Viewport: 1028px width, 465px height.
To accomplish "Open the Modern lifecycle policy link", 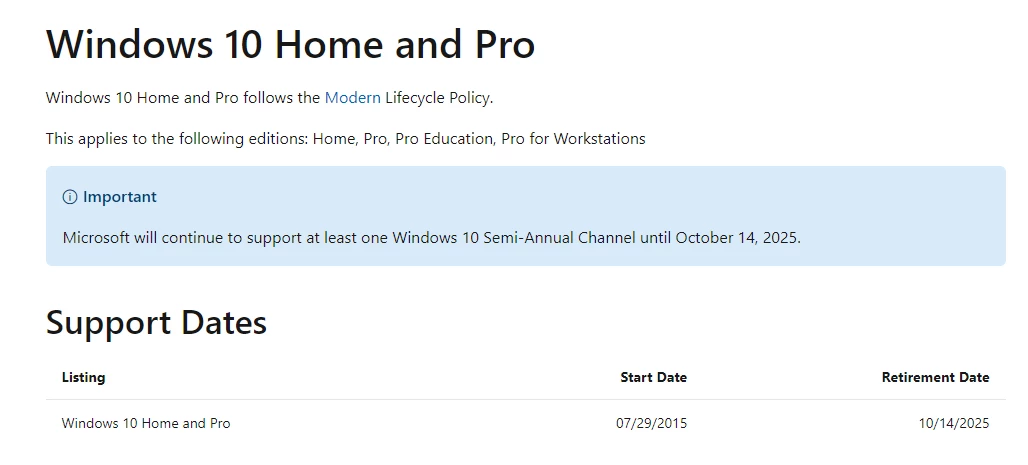I will click(352, 98).
